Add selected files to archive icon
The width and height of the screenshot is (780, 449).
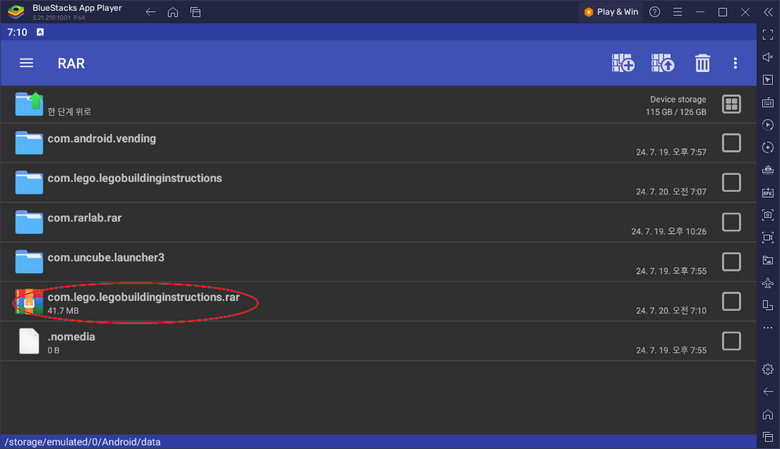pos(623,63)
